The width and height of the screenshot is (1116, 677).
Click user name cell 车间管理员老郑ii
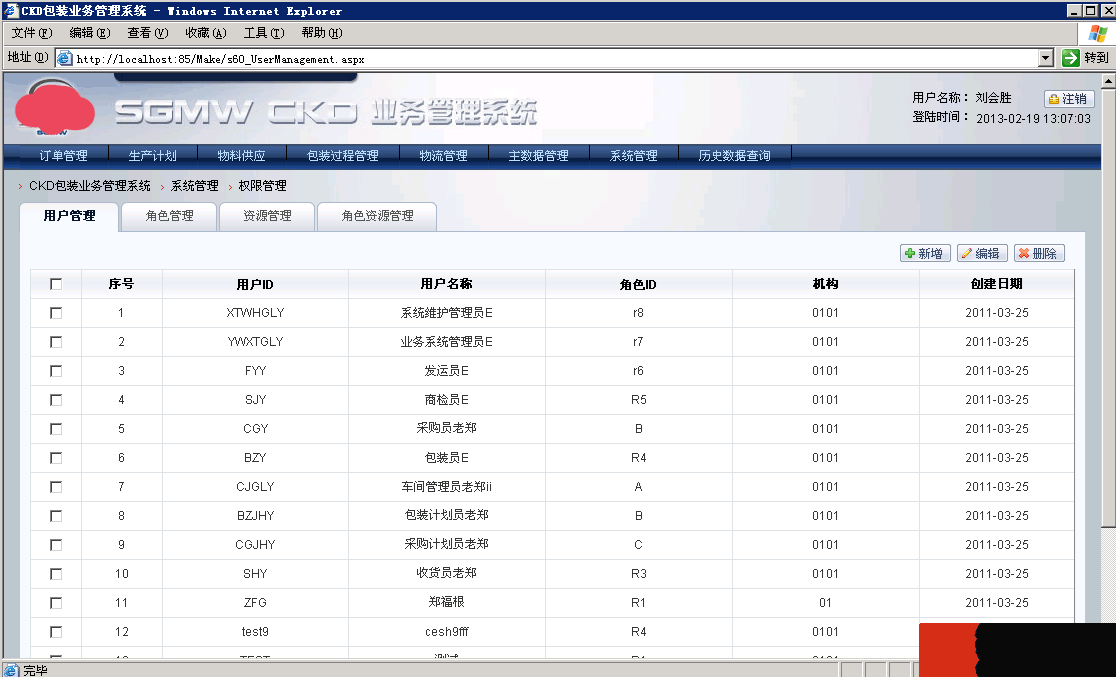(x=446, y=487)
